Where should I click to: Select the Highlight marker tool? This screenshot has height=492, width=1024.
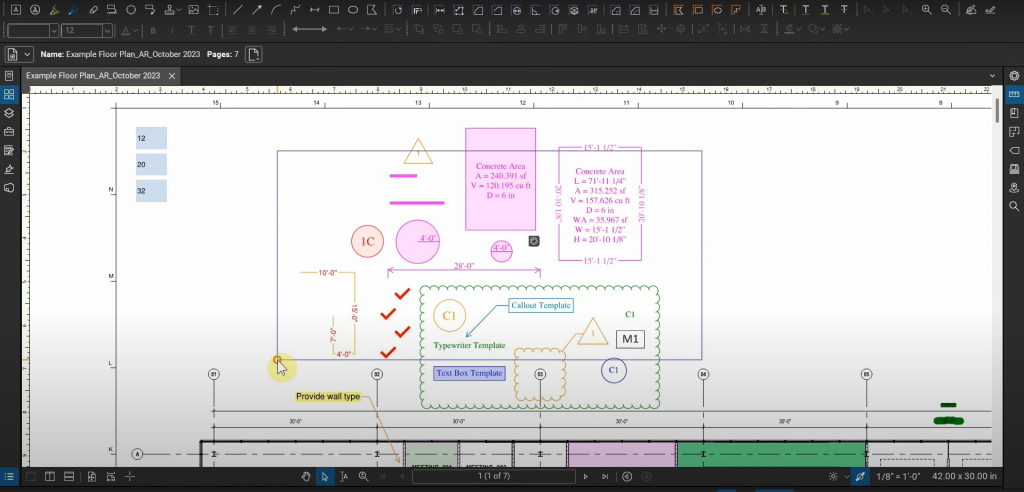(53, 10)
